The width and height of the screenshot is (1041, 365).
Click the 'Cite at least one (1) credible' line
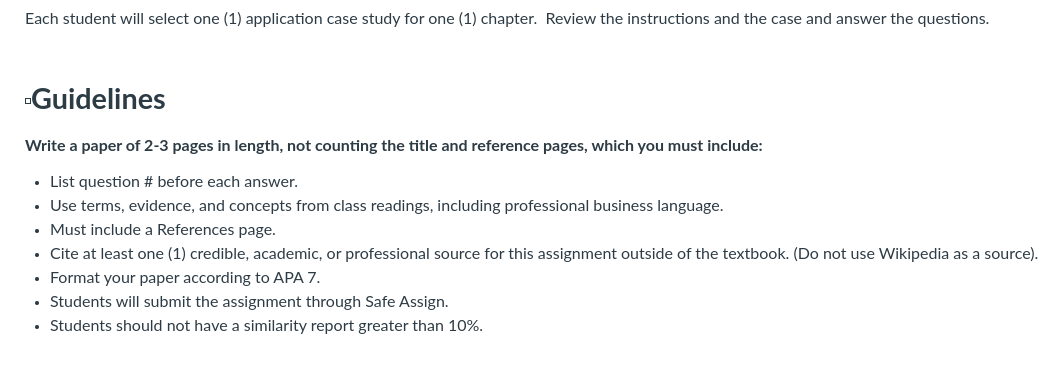(544, 254)
